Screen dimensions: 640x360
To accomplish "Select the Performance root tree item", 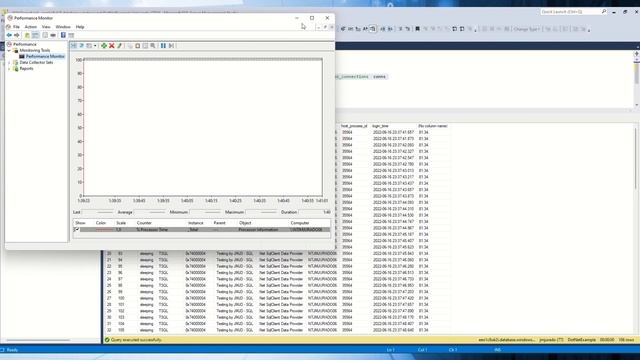I will pyautogui.click(x=25, y=44).
